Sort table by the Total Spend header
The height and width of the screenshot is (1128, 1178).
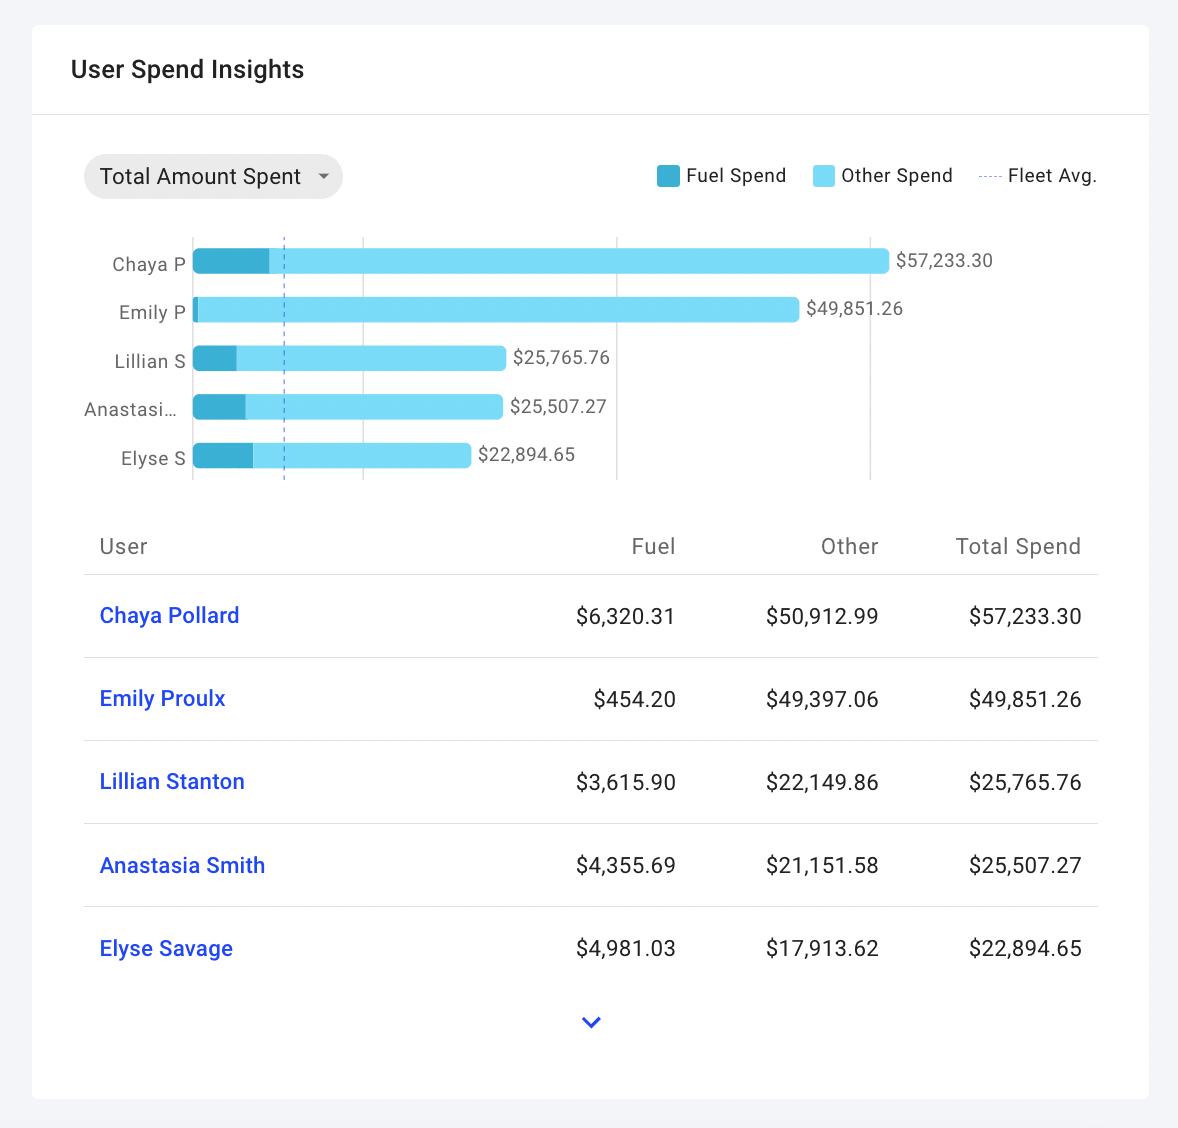point(1017,547)
